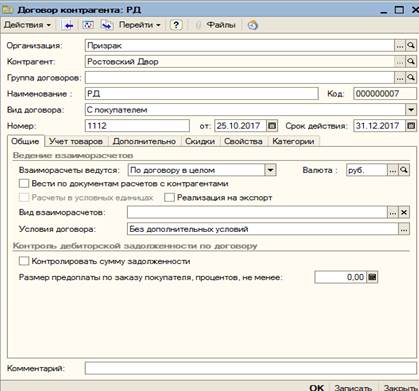Click the ellipsis button of the Валюта field

tap(393, 170)
